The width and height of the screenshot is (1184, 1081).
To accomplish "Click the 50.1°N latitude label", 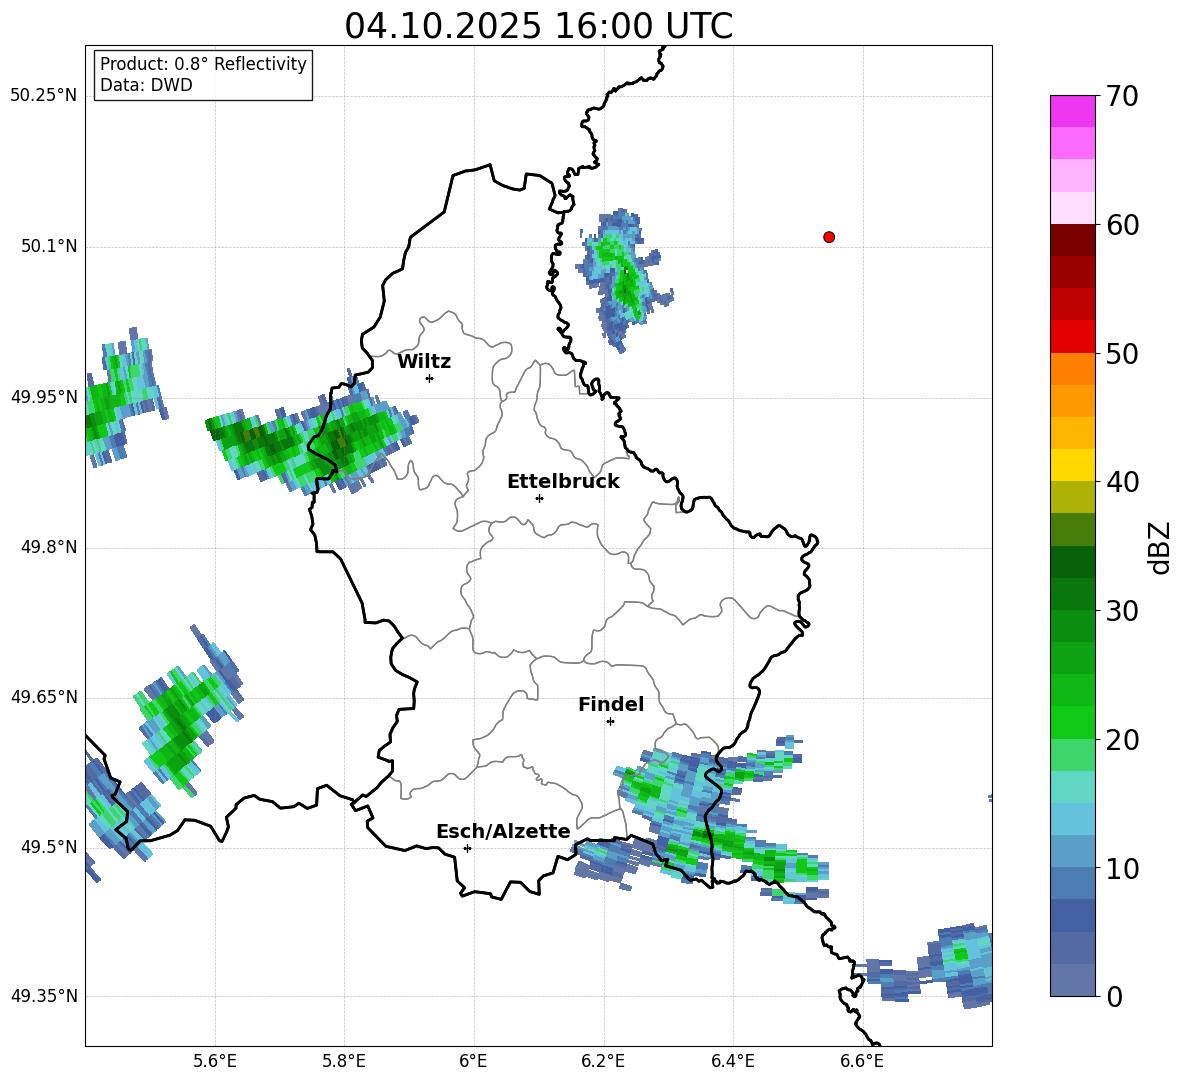I will point(49,246).
